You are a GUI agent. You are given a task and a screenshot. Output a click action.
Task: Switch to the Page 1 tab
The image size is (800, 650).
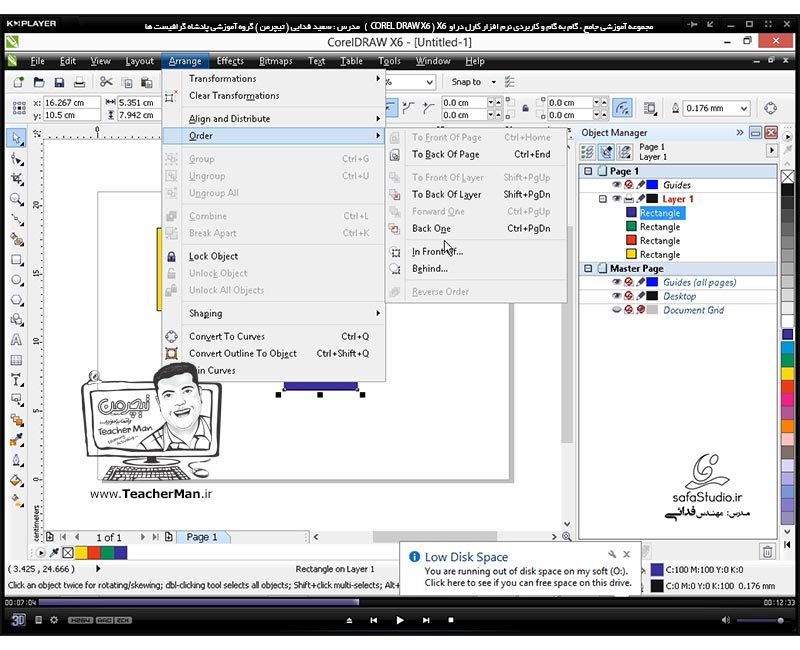coord(202,537)
